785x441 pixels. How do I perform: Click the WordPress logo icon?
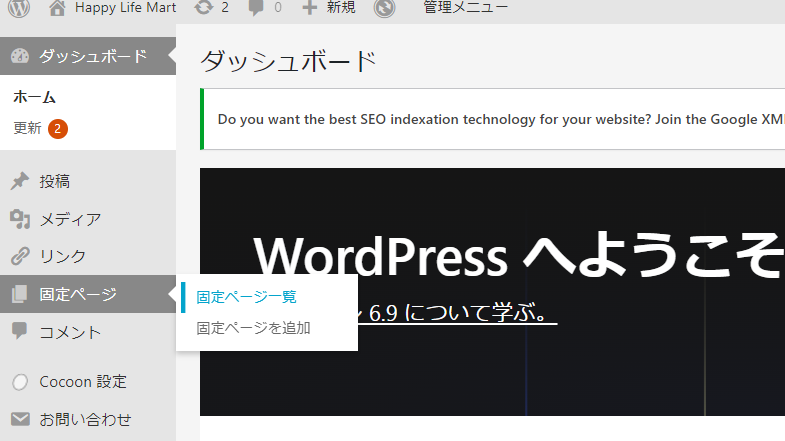20,8
